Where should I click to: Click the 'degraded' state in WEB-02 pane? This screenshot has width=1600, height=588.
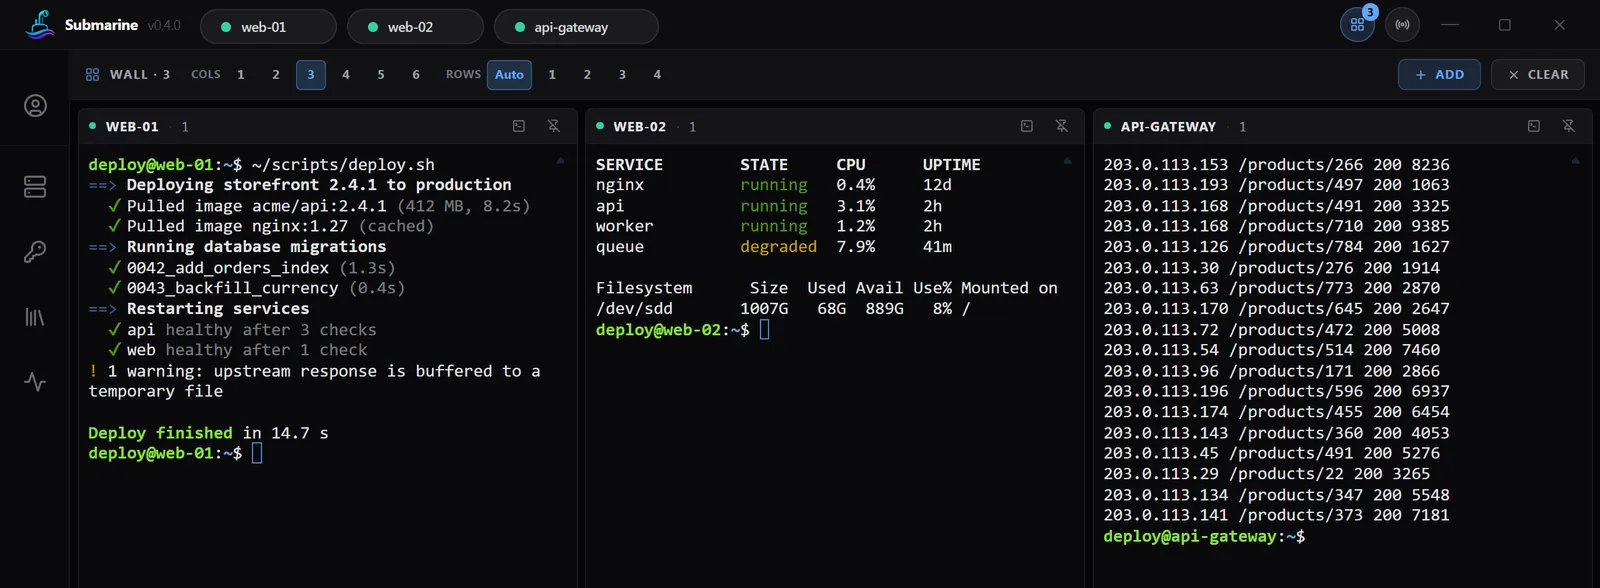click(x=778, y=247)
